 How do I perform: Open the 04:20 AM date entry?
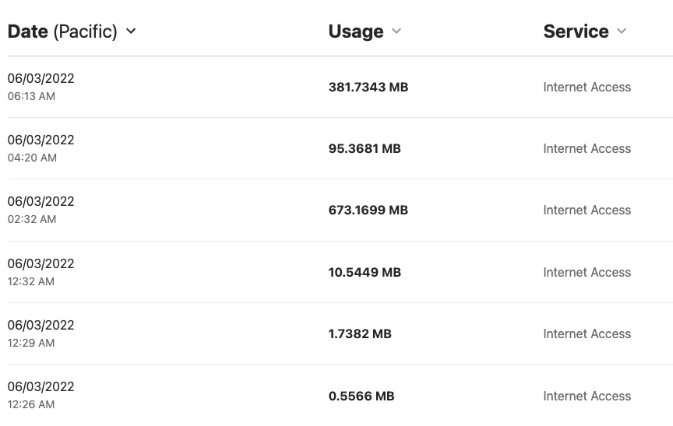pyautogui.click(x=41, y=148)
